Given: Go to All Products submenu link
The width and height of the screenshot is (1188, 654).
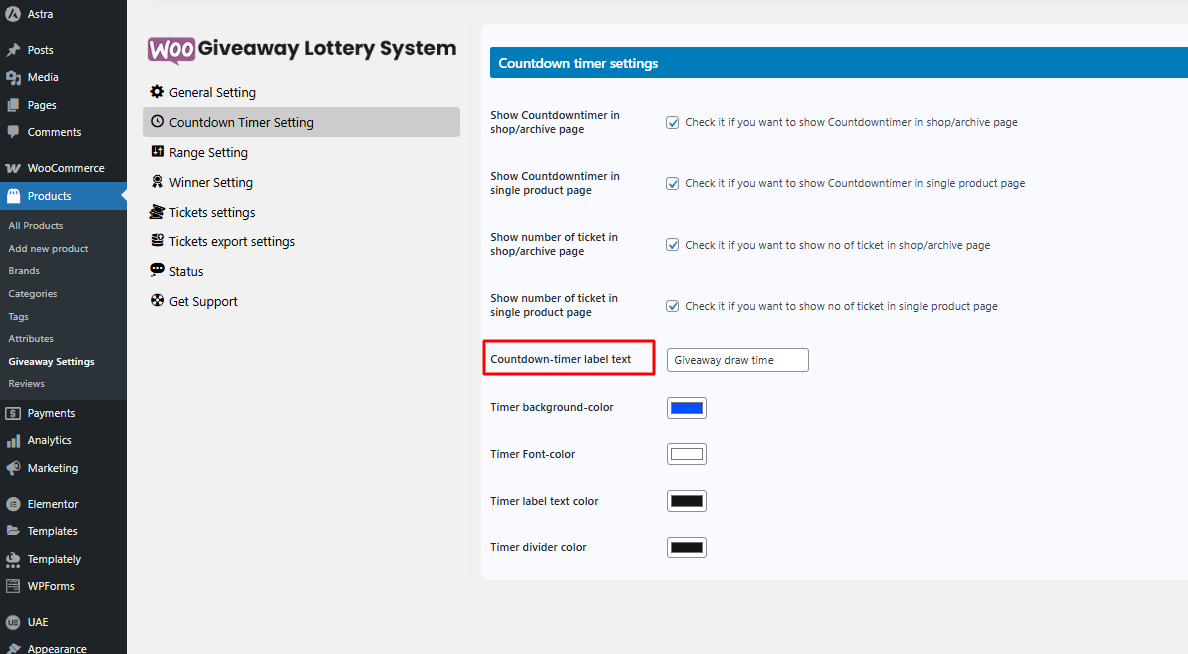Looking at the screenshot, I should coord(36,226).
